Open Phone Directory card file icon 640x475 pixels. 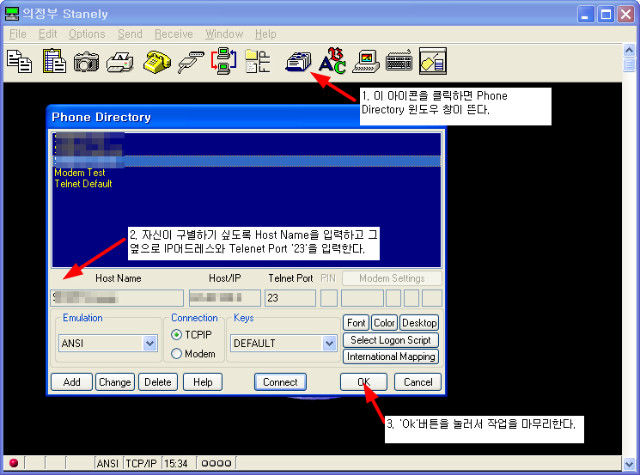(x=298, y=62)
